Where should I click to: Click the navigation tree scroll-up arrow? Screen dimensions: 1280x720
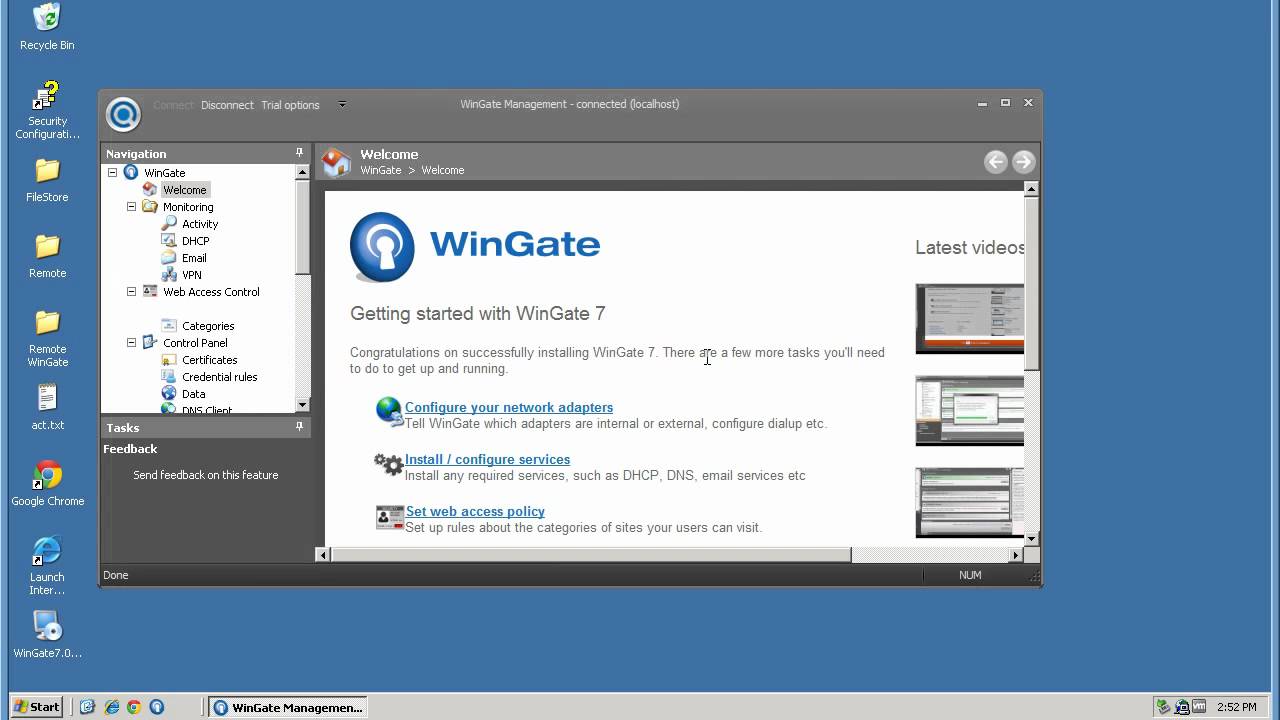point(302,172)
